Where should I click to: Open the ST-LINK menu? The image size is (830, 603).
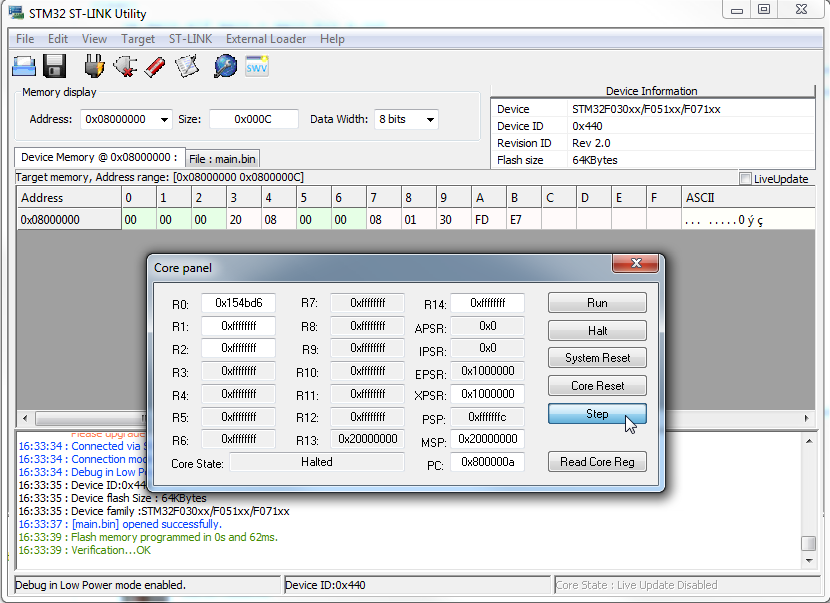click(190, 39)
